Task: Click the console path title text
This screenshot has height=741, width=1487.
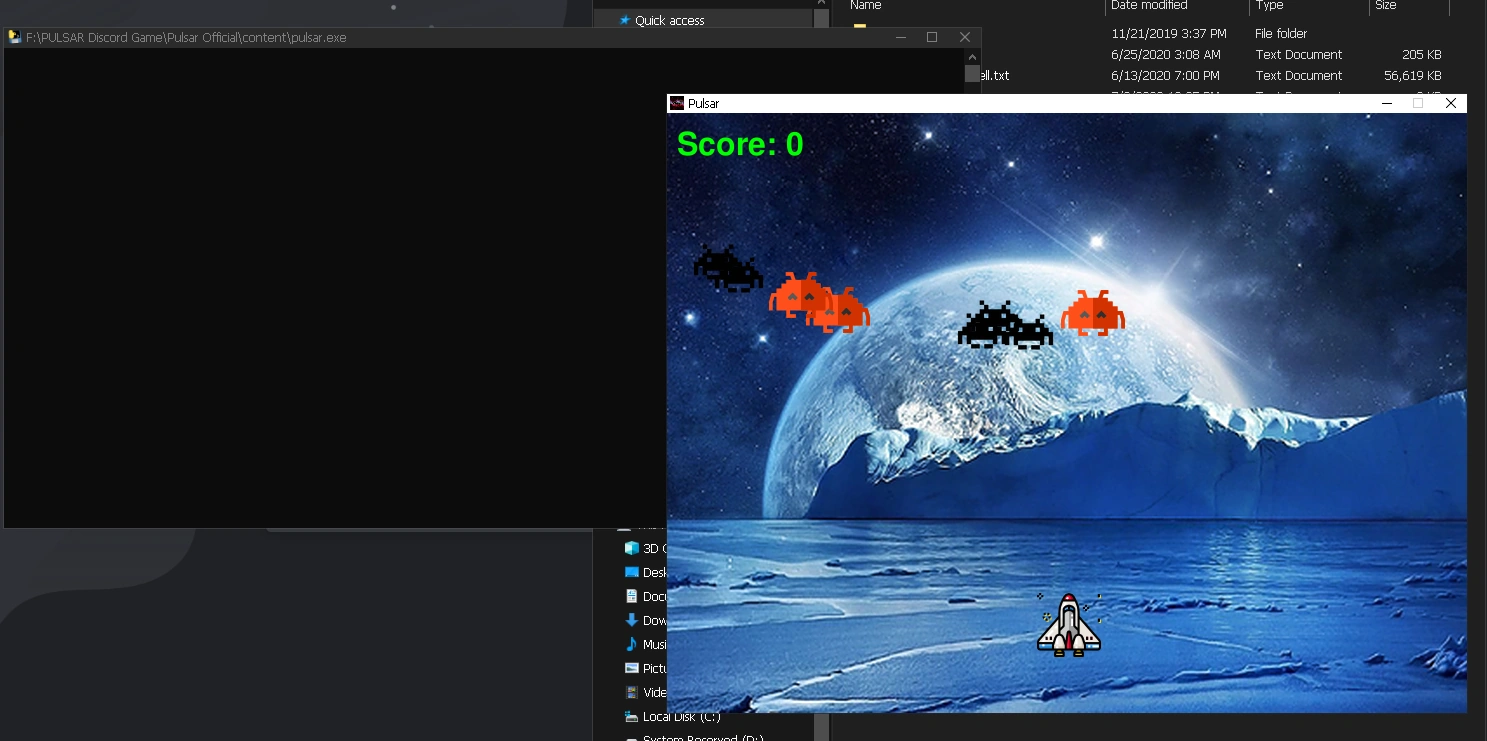Action: pyautogui.click(x=186, y=37)
